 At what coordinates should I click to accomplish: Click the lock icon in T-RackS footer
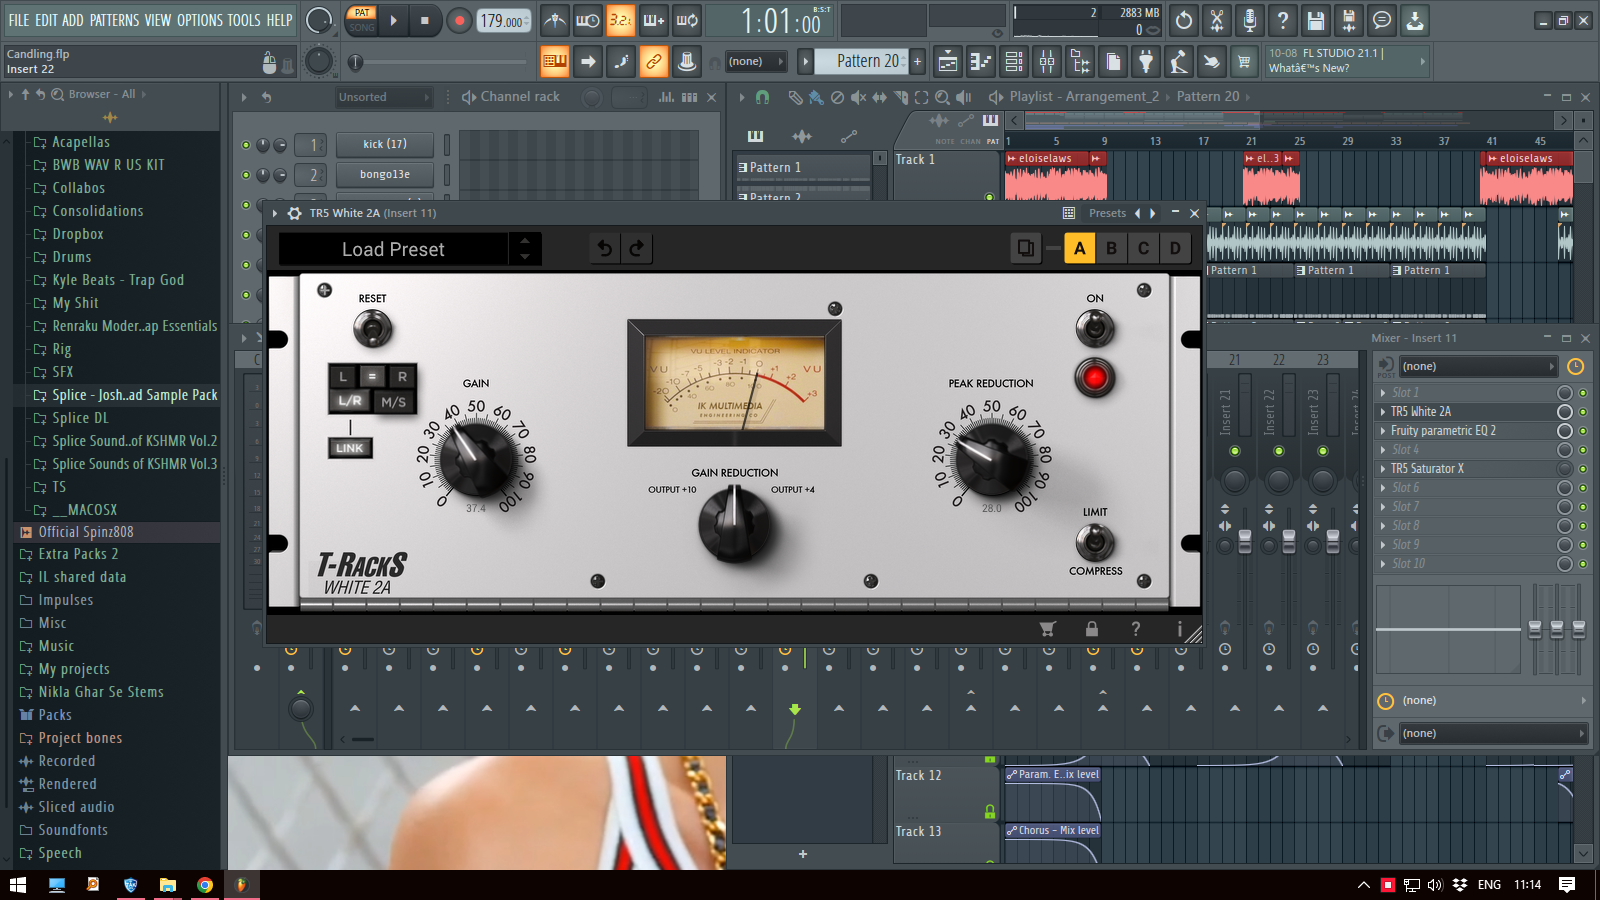[1092, 629]
